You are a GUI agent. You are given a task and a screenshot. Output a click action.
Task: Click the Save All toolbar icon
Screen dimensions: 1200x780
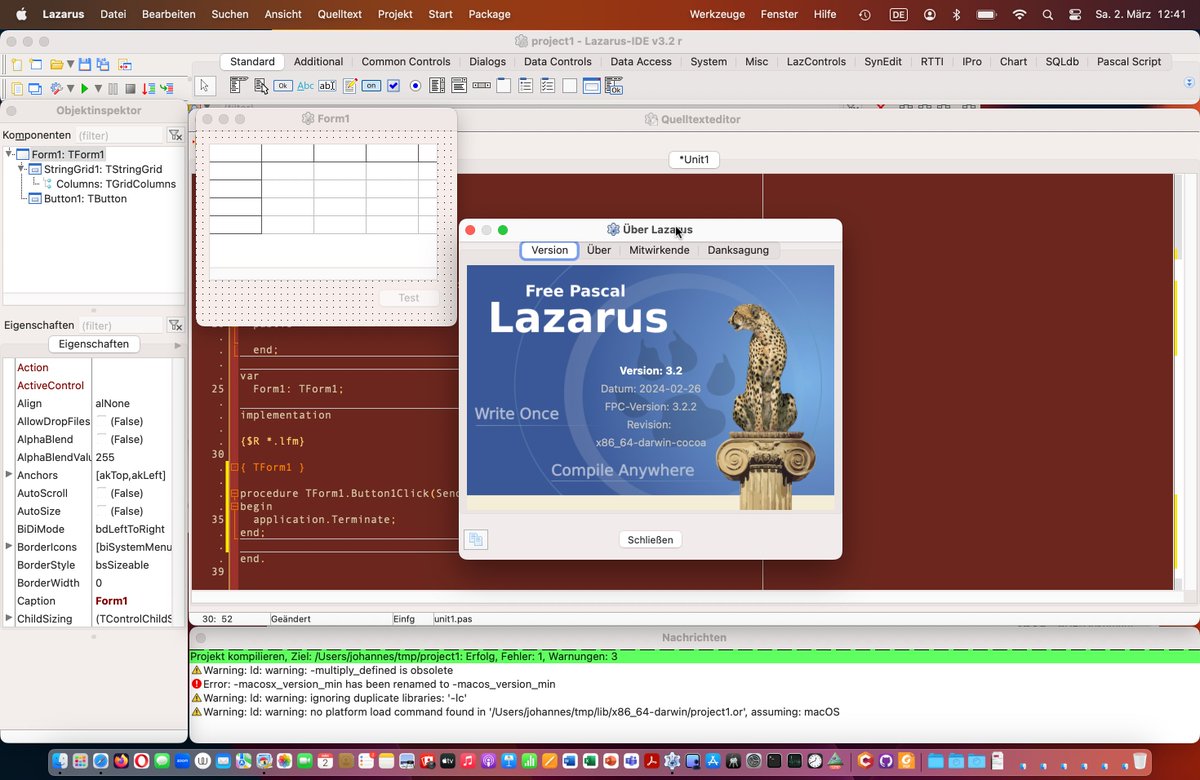(103, 64)
